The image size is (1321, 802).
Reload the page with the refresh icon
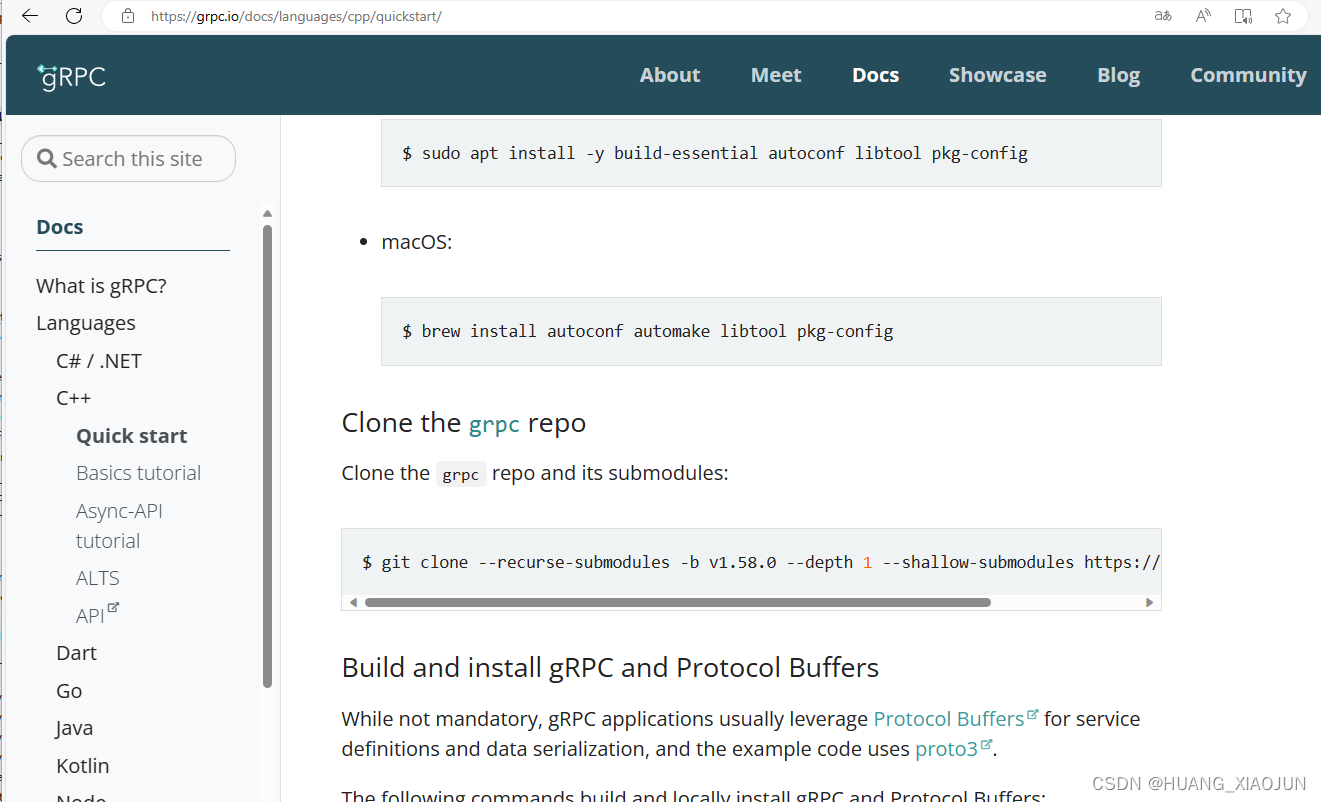[x=73, y=16]
